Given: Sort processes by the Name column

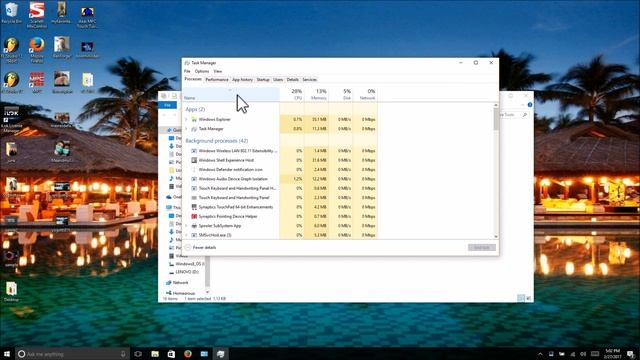Looking at the screenshot, I should pyautogui.click(x=231, y=94).
